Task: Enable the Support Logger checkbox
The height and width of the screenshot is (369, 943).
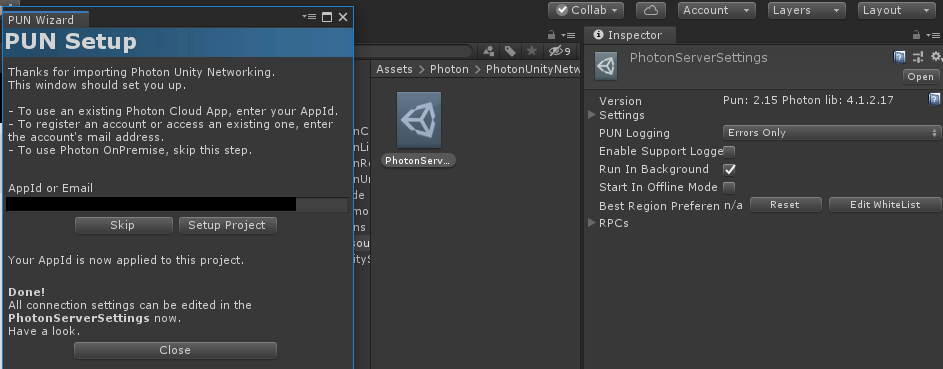Action: tap(729, 151)
